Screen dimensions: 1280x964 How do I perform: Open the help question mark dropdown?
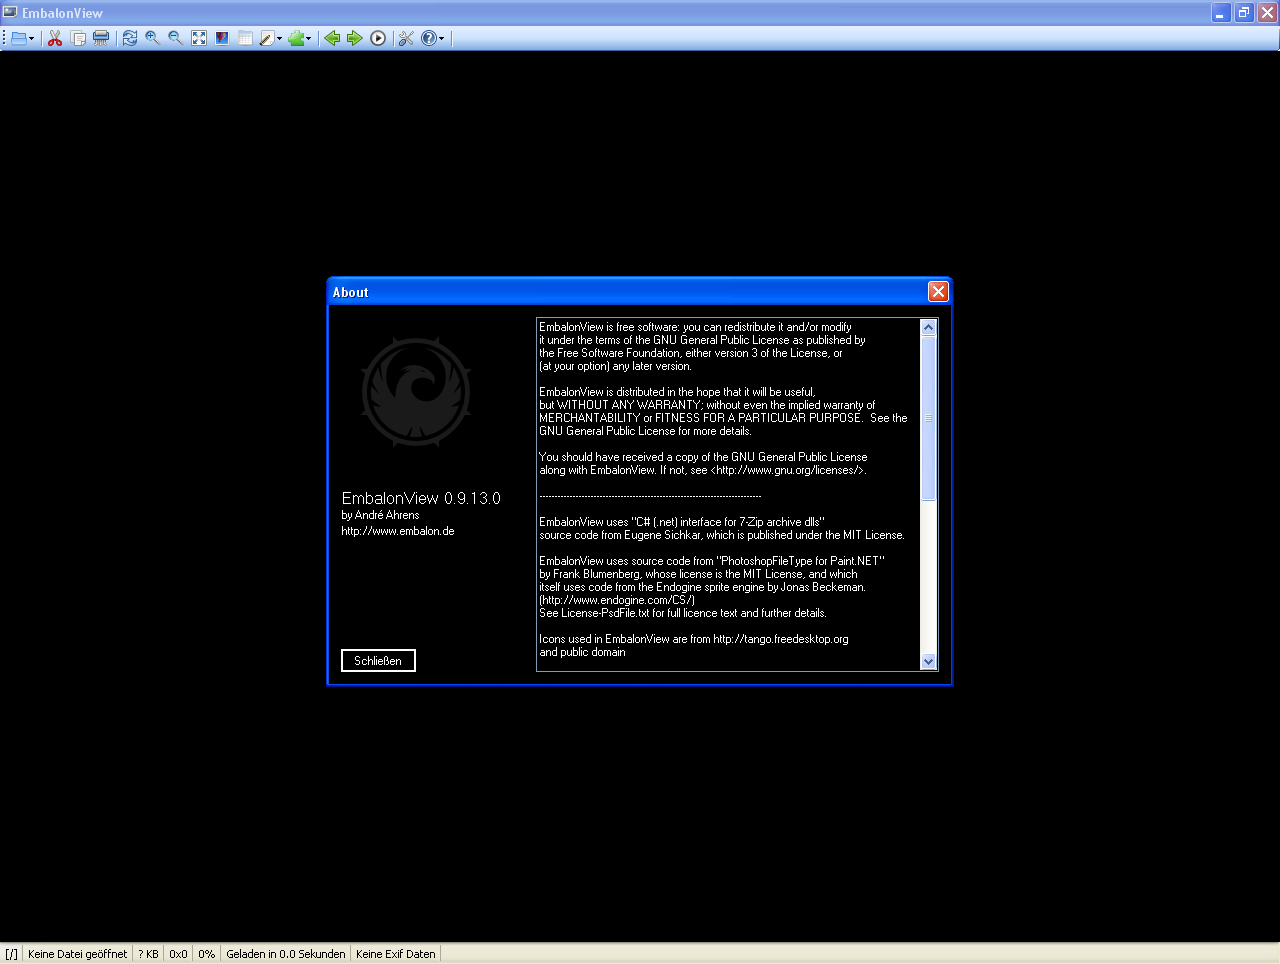tap(441, 39)
